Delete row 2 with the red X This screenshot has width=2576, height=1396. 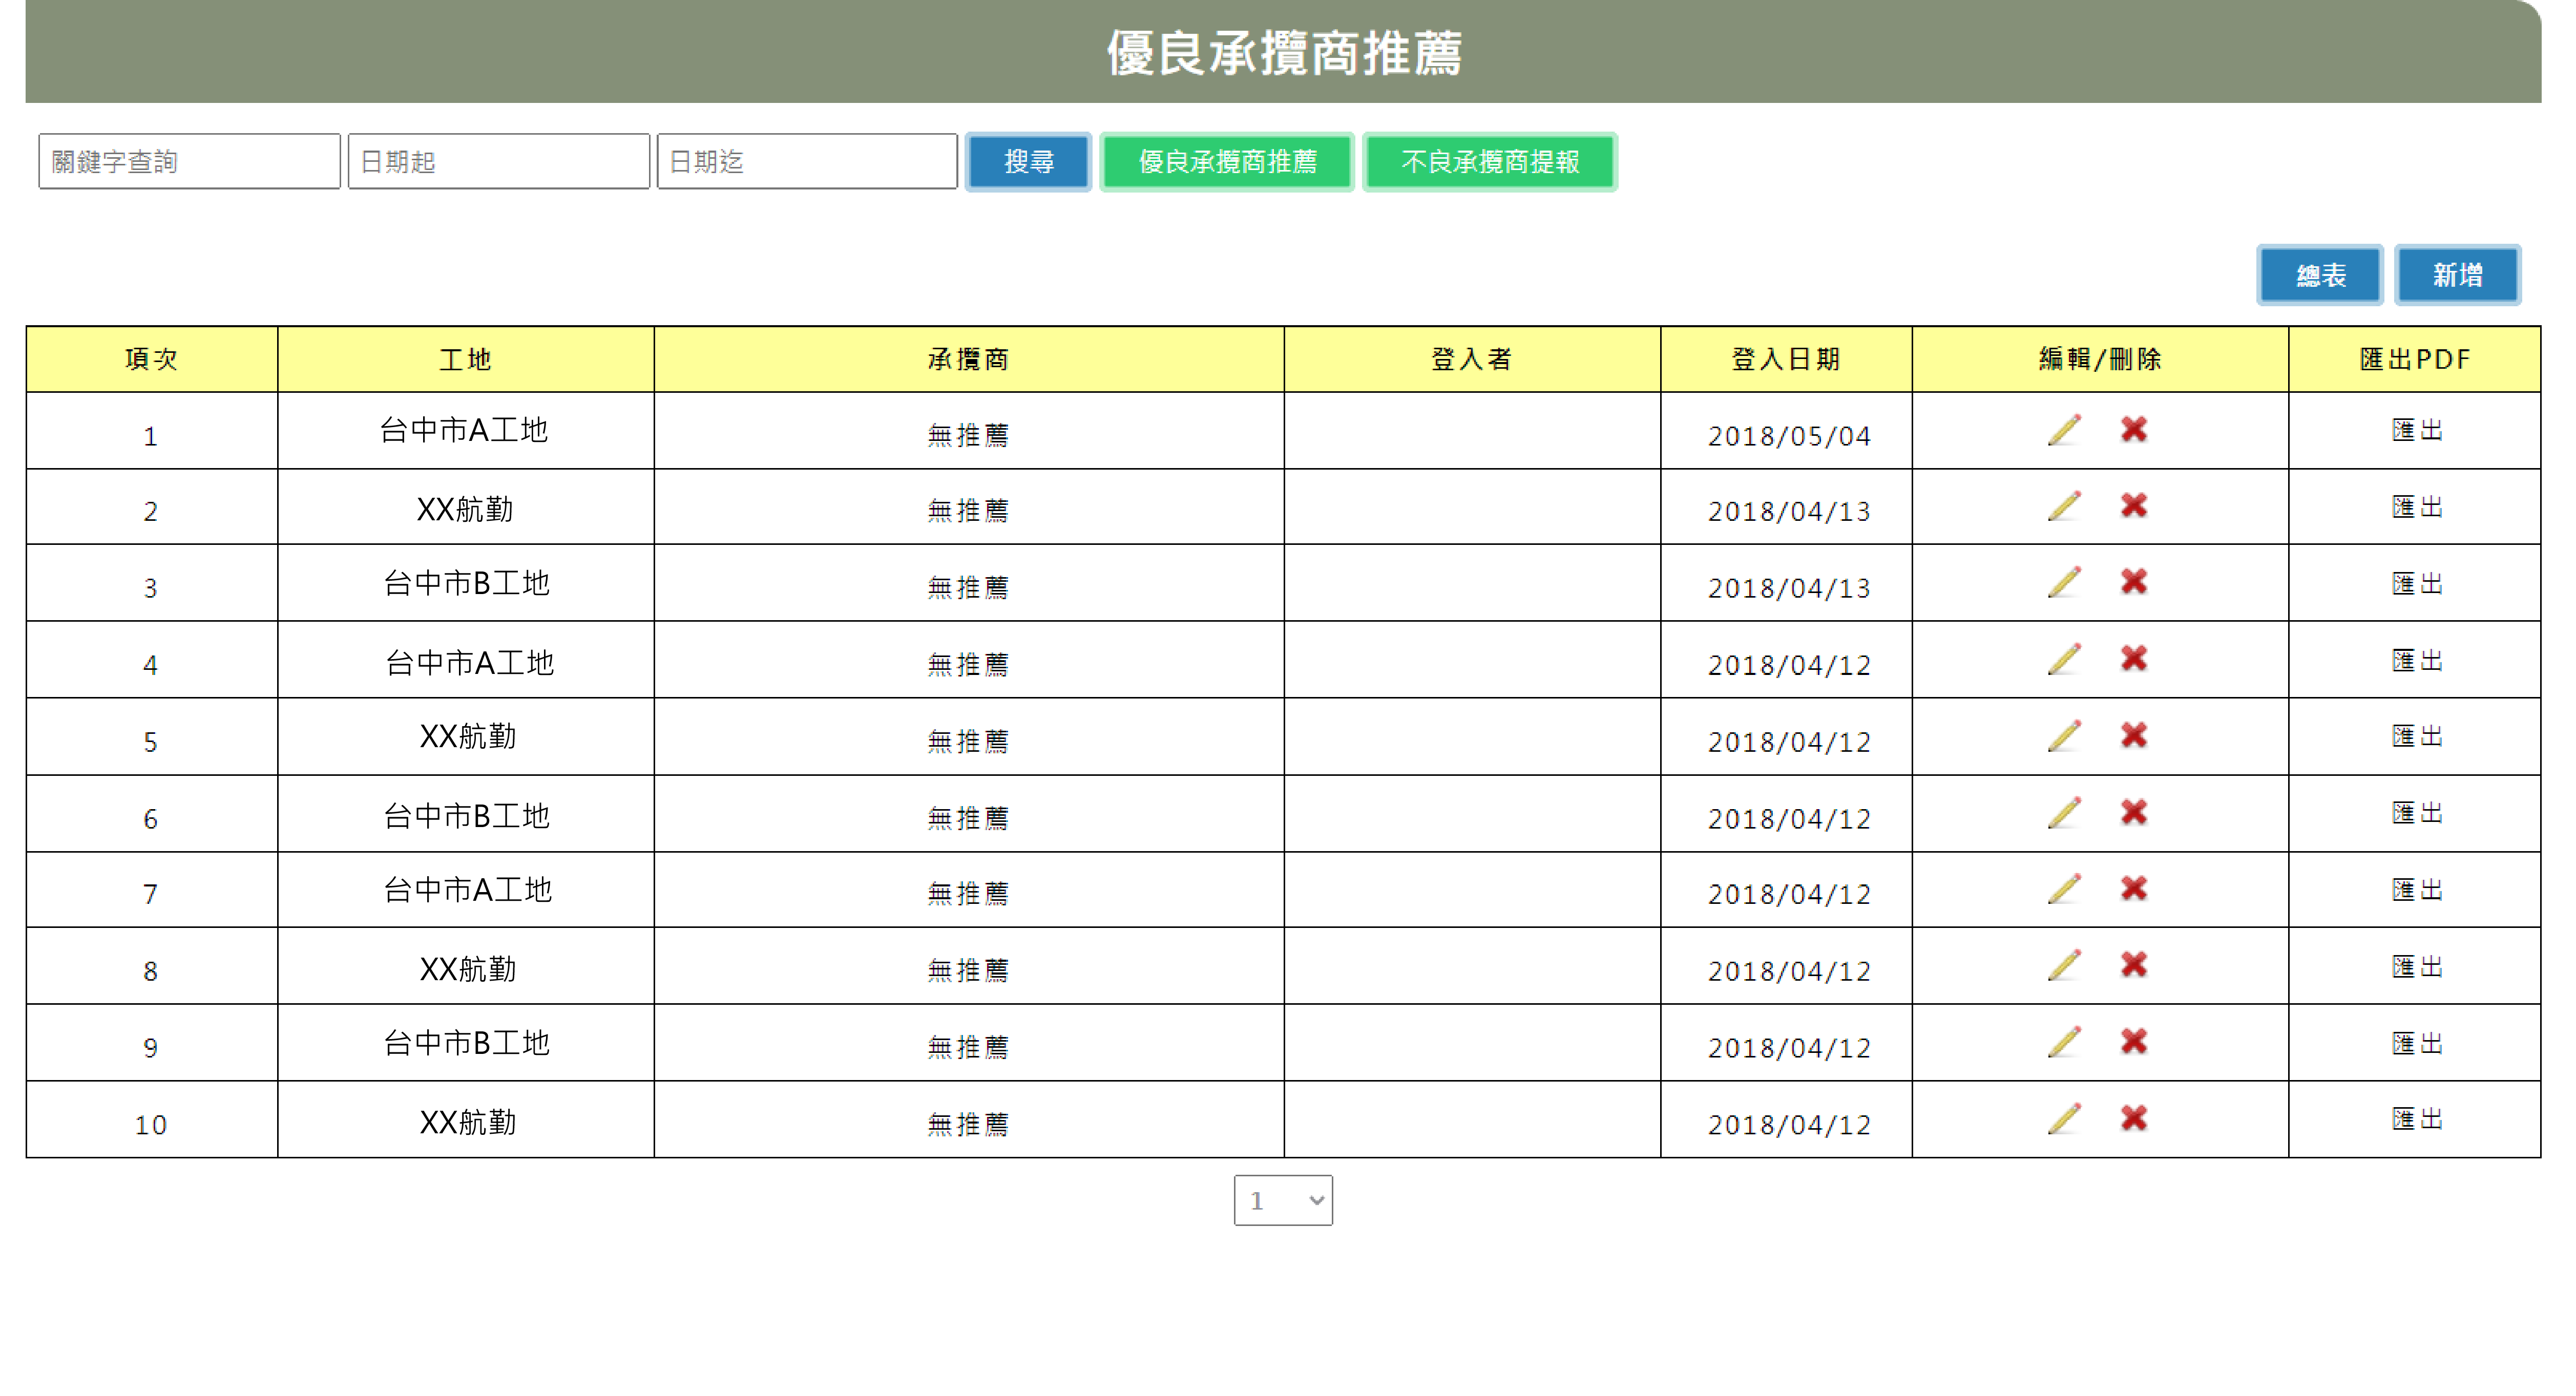point(2133,506)
